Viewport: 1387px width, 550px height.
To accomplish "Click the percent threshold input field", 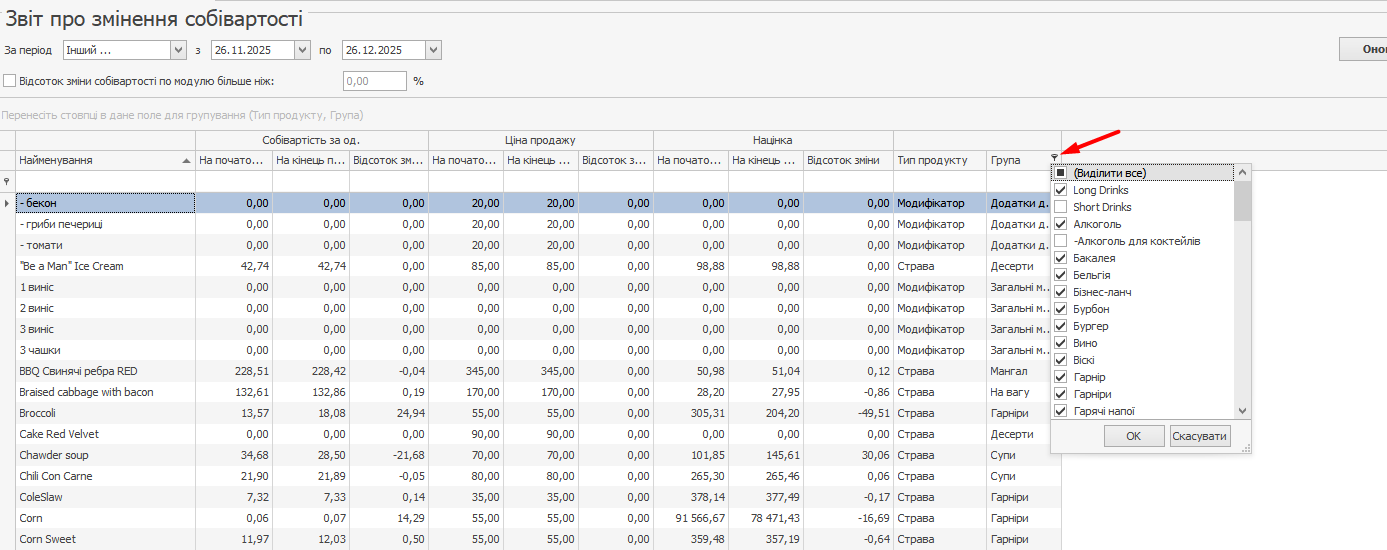I will coord(374,81).
